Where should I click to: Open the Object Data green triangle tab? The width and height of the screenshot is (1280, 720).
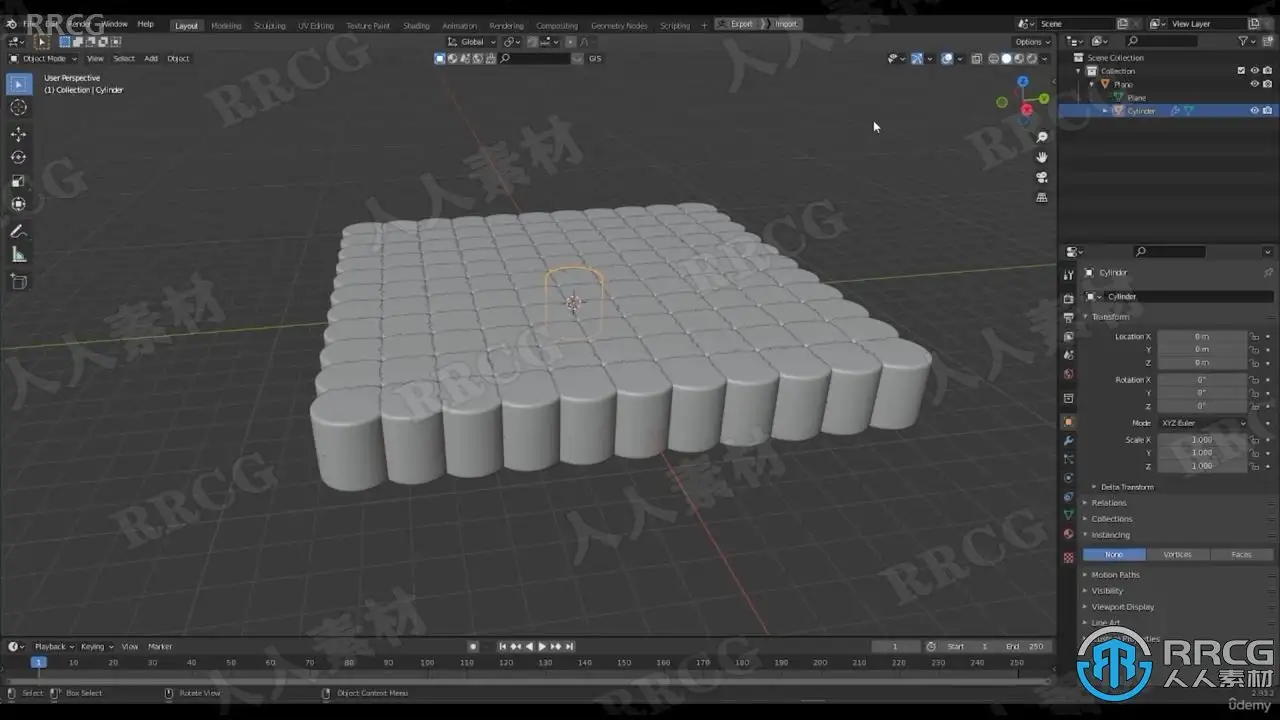point(1069,515)
